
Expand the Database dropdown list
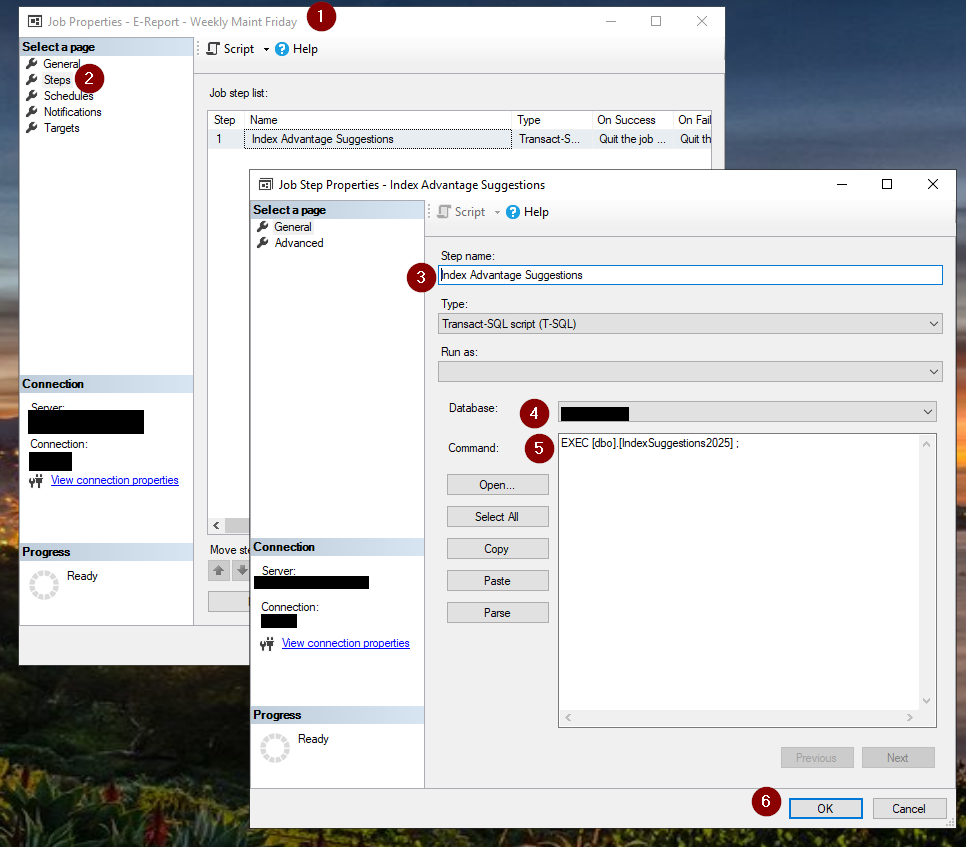click(928, 412)
